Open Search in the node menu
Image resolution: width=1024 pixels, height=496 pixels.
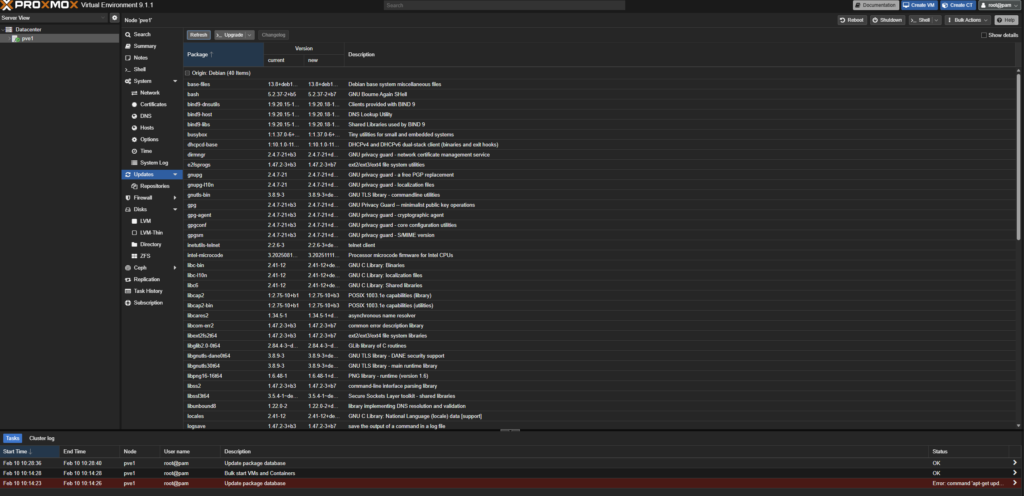[x=142, y=35]
